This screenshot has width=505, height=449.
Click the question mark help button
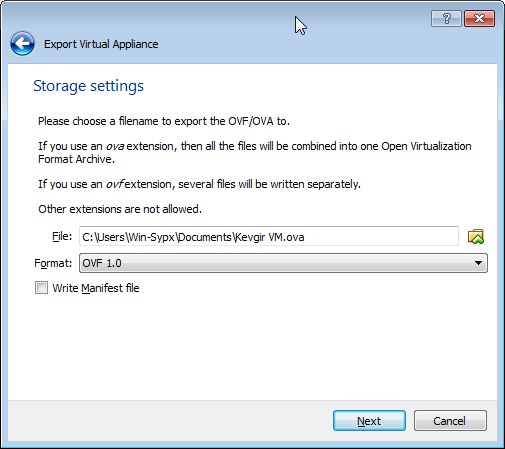446,18
